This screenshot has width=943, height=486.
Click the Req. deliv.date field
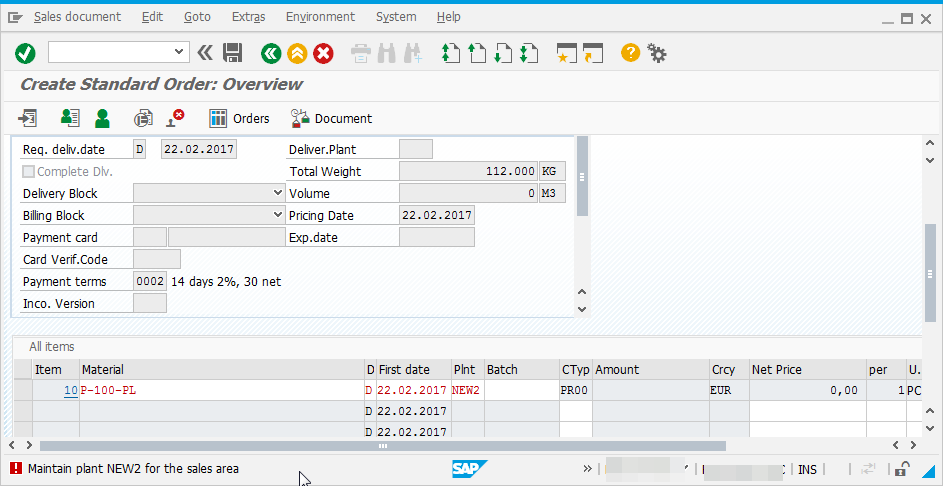tap(199, 149)
